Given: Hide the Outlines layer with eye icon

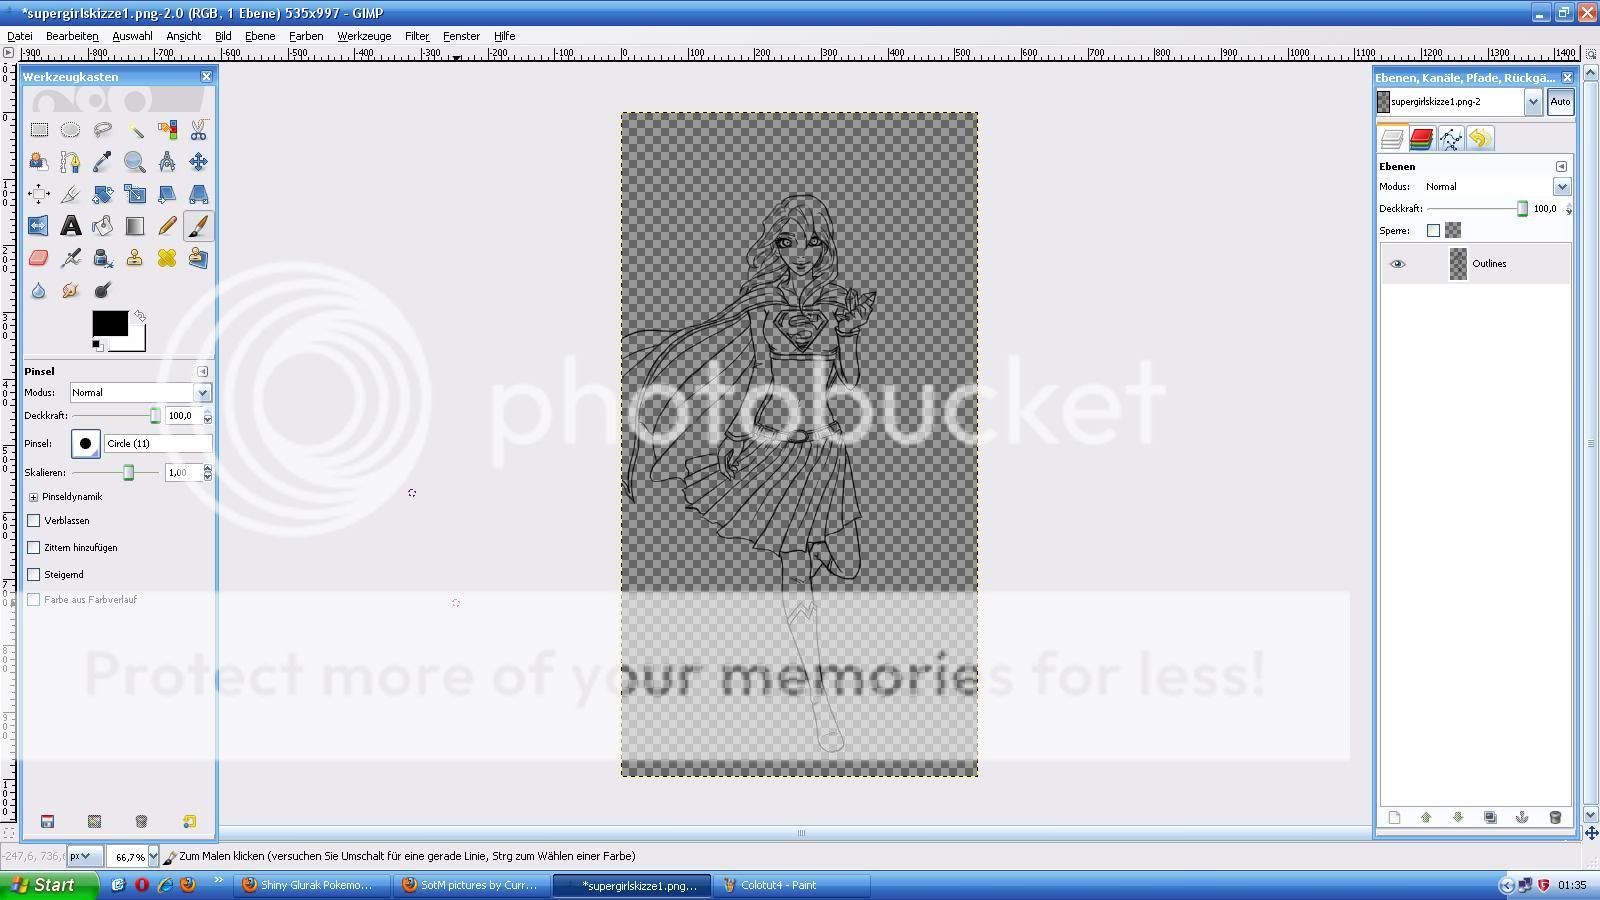Looking at the screenshot, I should click(x=1397, y=264).
